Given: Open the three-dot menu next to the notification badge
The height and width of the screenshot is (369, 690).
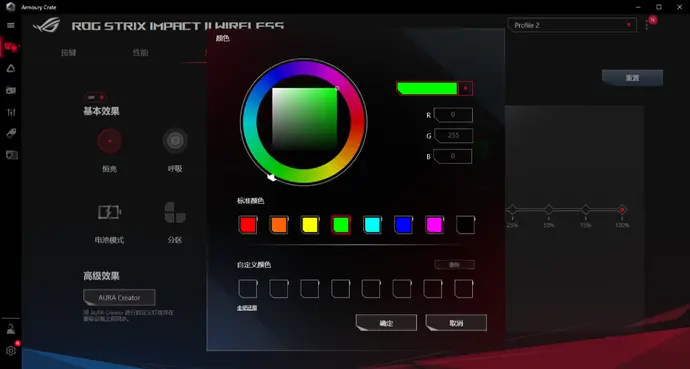Looking at the screenshot, I should pyautogui.click(x=646, y=25).
